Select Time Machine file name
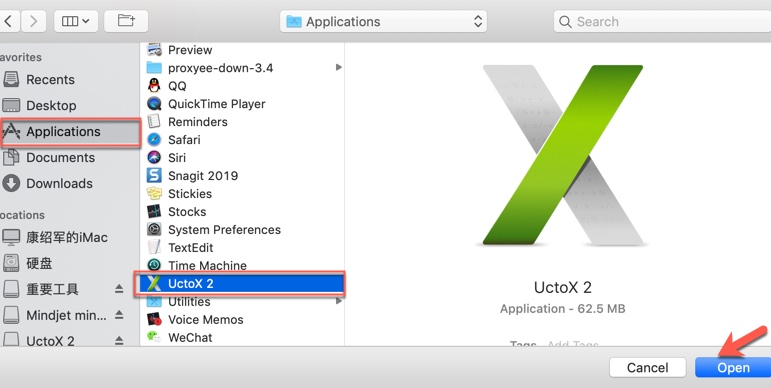This screenshot has height=388, width=771. (208, 266)
